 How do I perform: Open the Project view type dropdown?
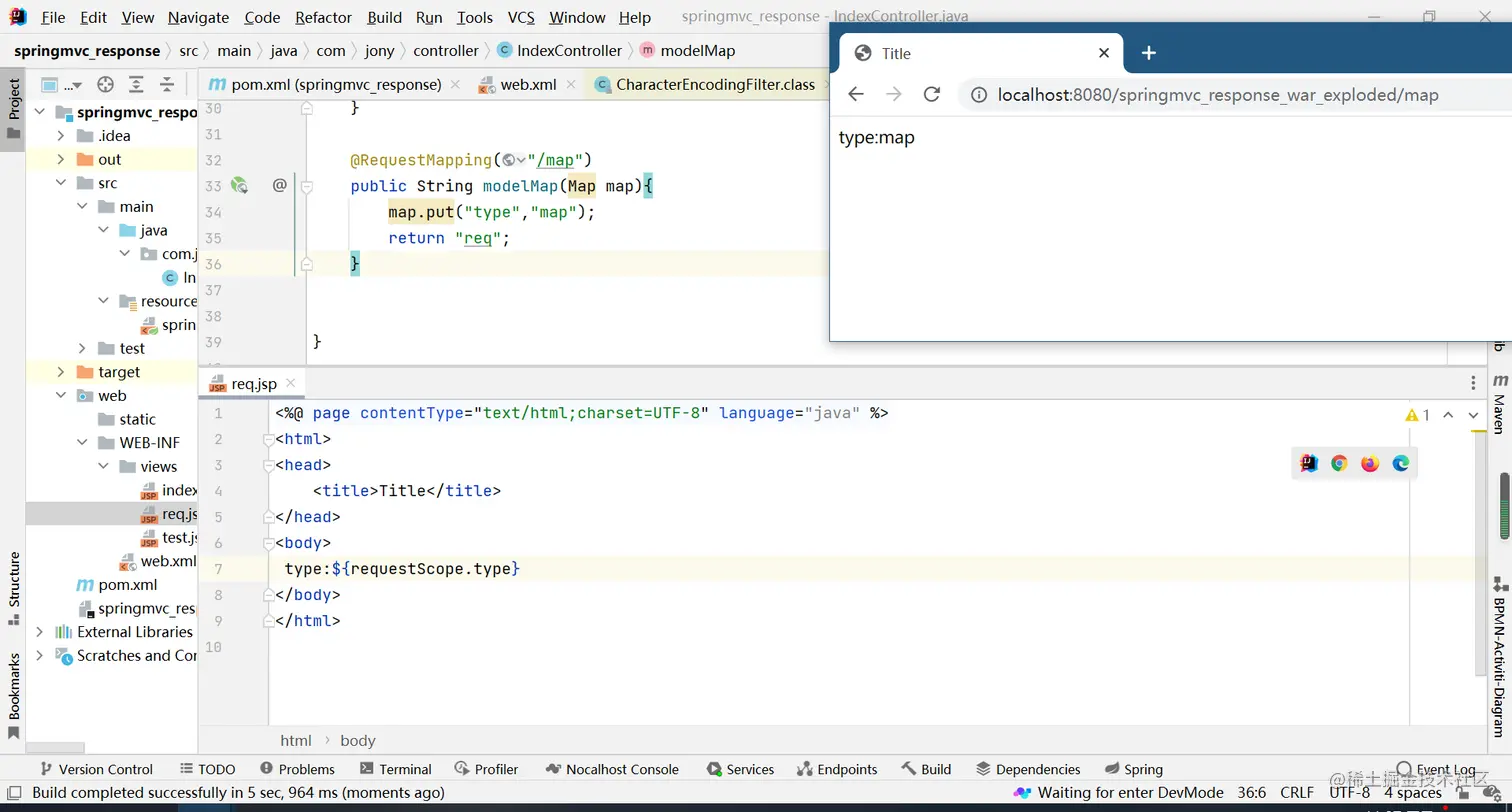point(58,85)
